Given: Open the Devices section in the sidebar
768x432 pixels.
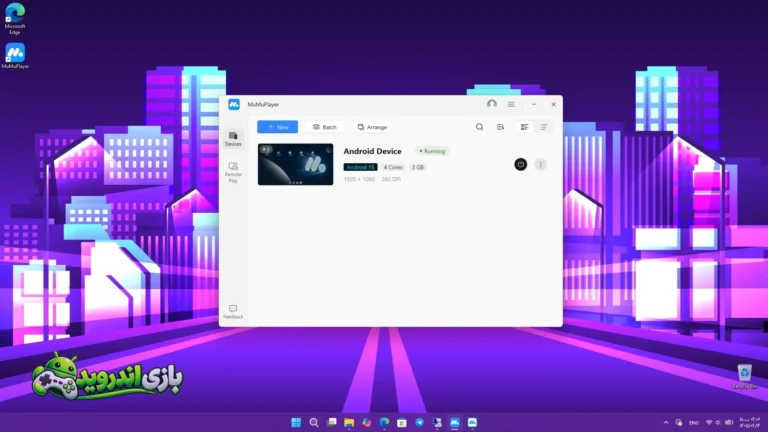Looking at the screenshot, I should tap(233, 139).
